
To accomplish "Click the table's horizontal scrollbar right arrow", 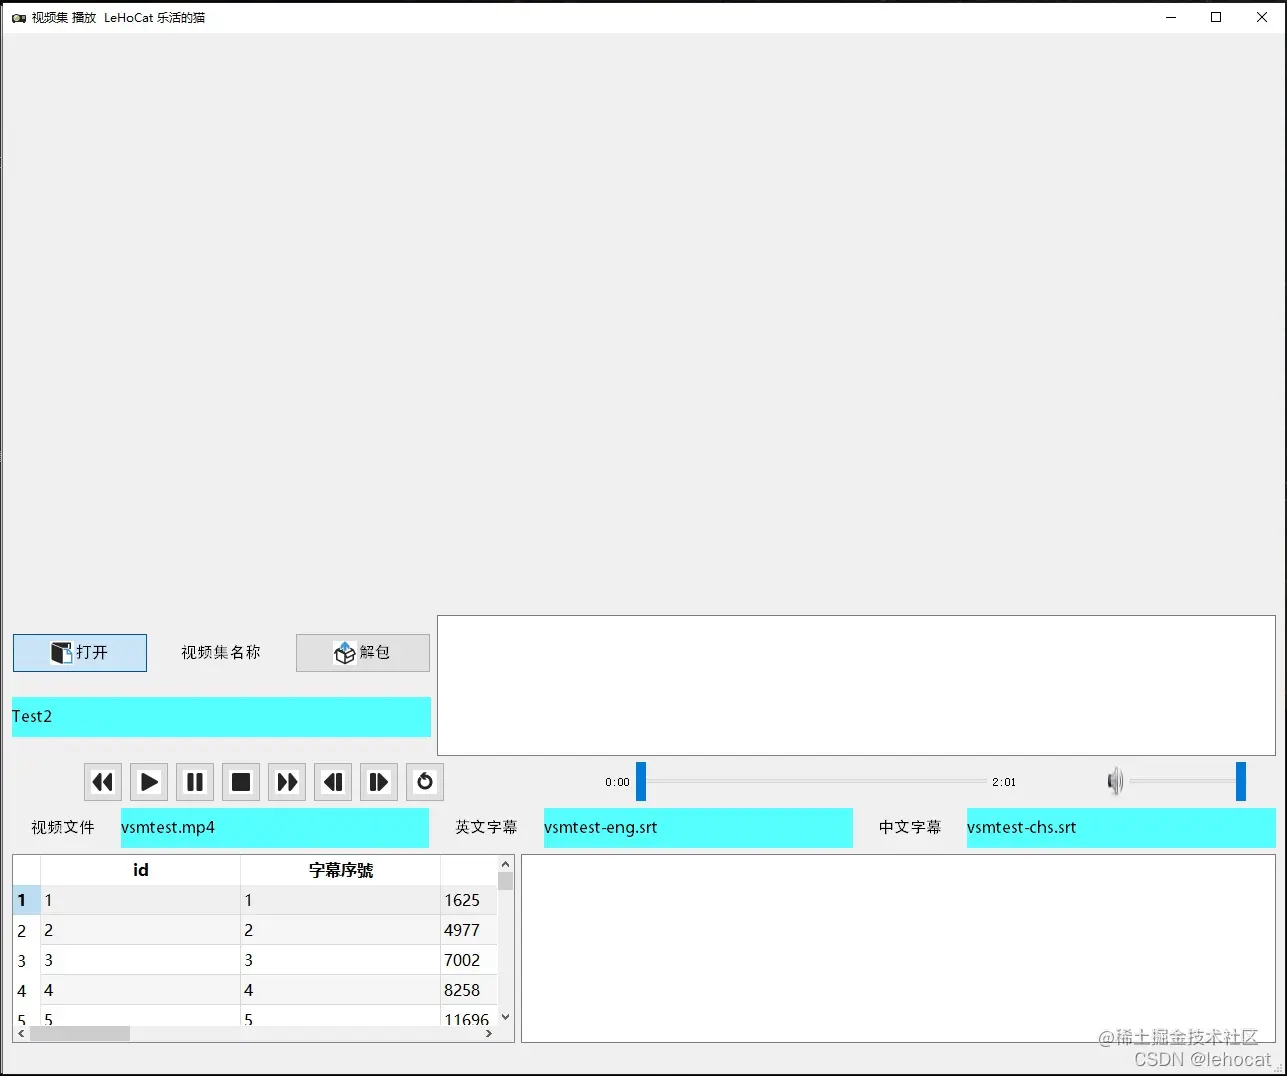I will click(488, 1034).
